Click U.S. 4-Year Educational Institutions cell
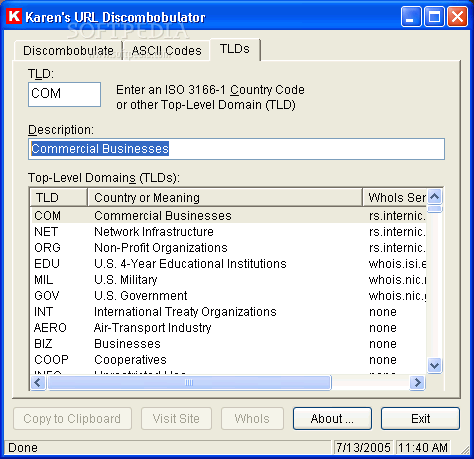 190,263
